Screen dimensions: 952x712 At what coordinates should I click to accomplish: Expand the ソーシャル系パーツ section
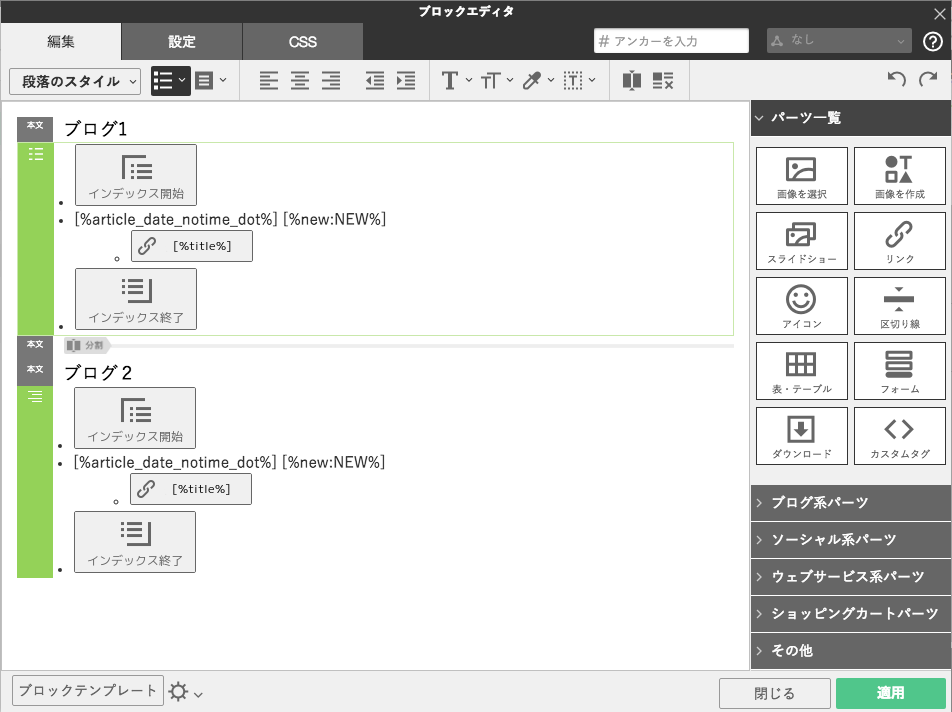point(851,540)
